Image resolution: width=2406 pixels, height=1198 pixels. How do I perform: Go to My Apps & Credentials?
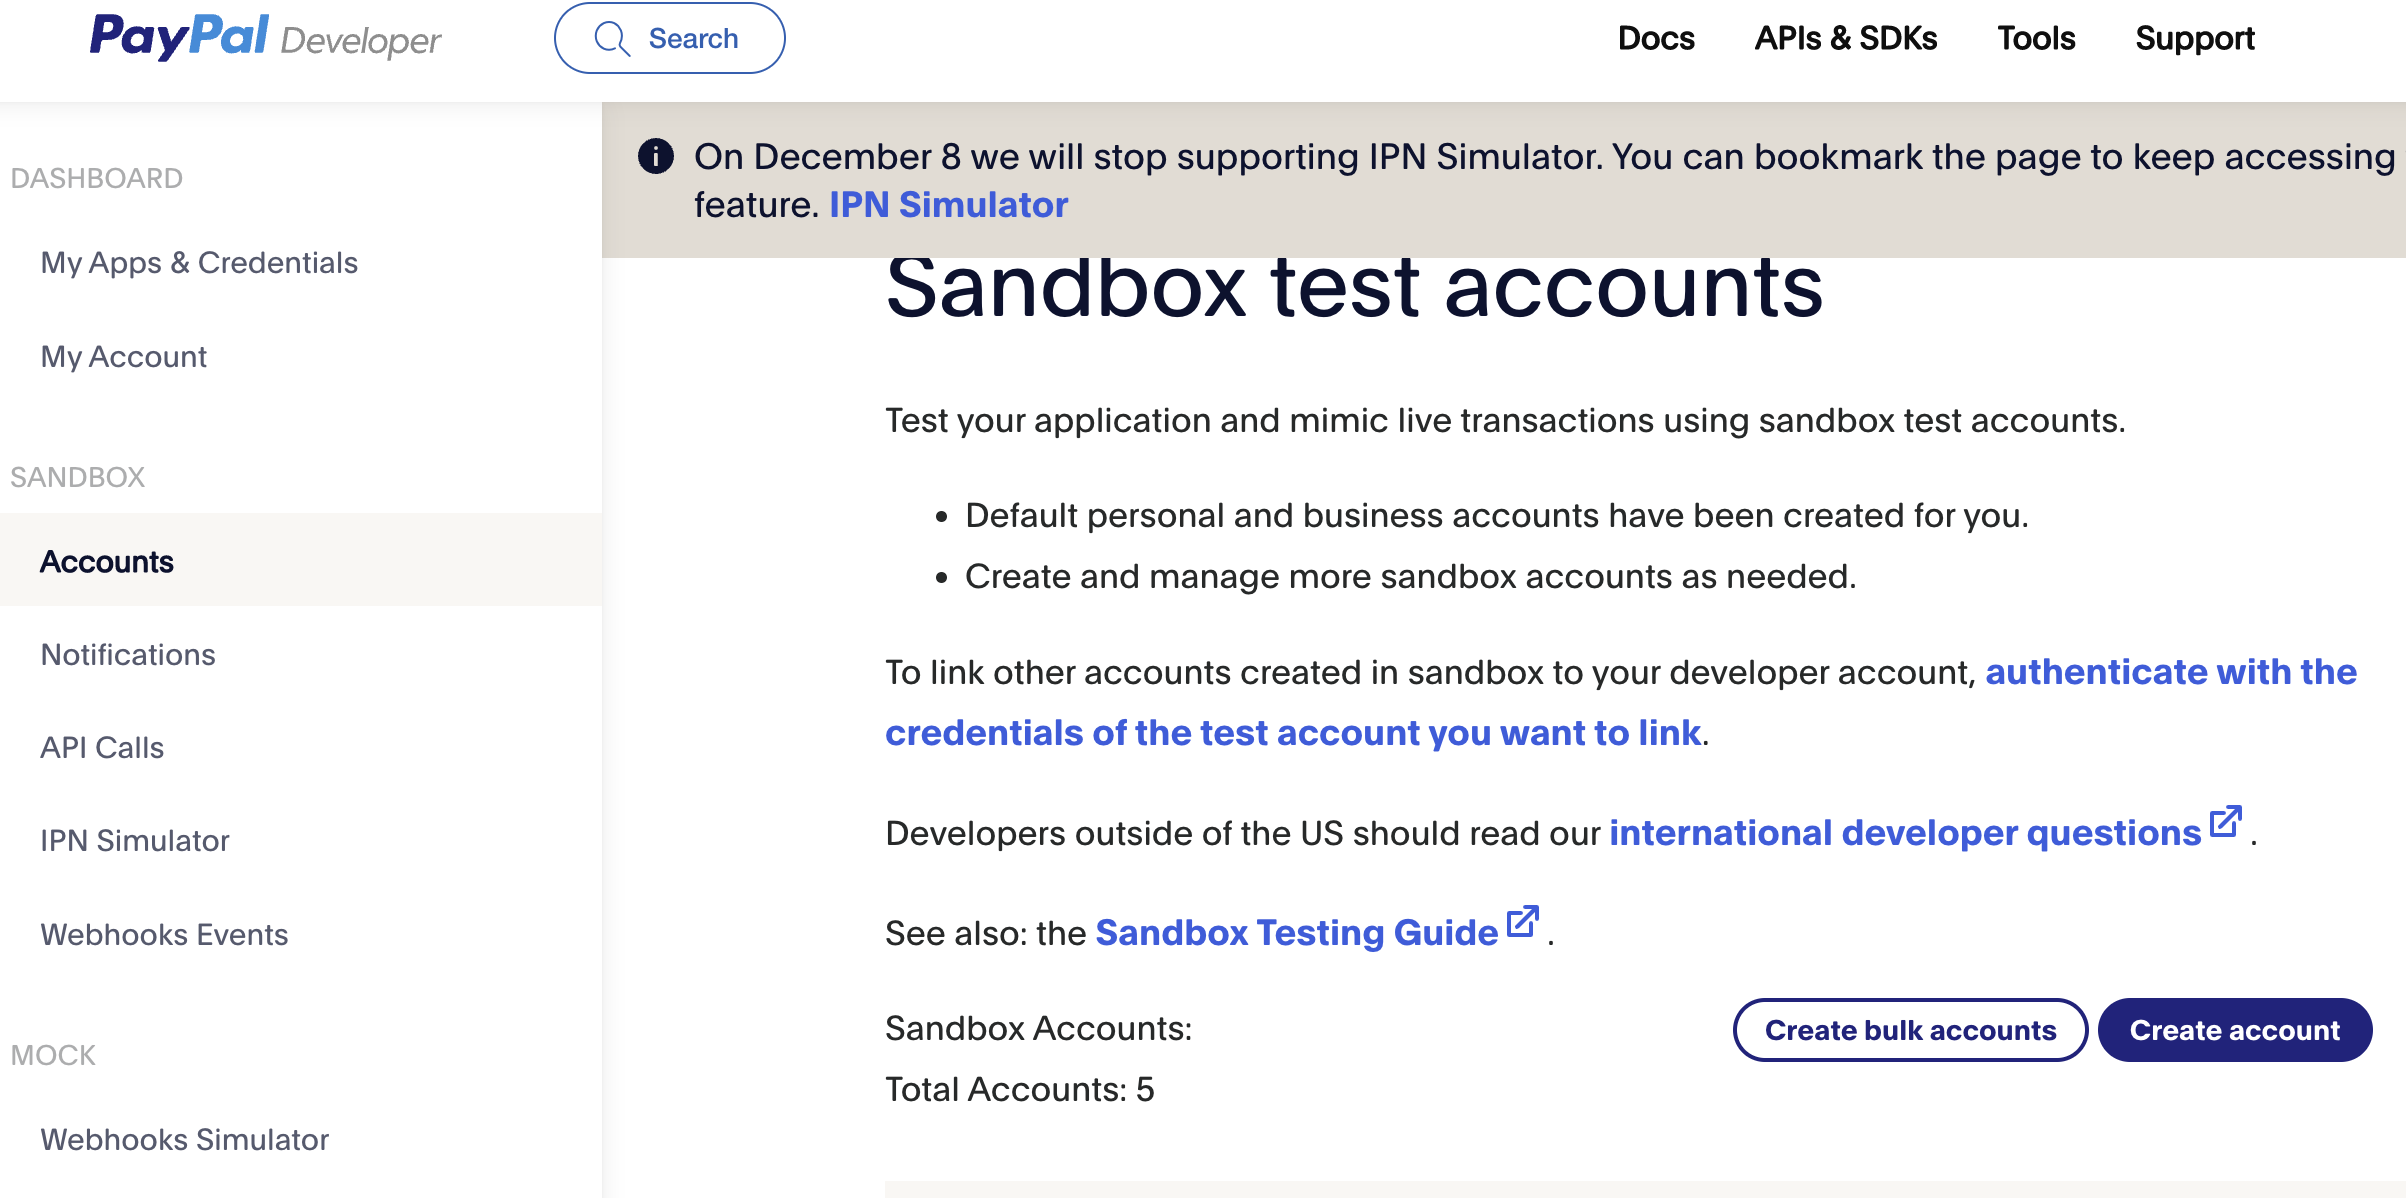click(x=199, y=263)
